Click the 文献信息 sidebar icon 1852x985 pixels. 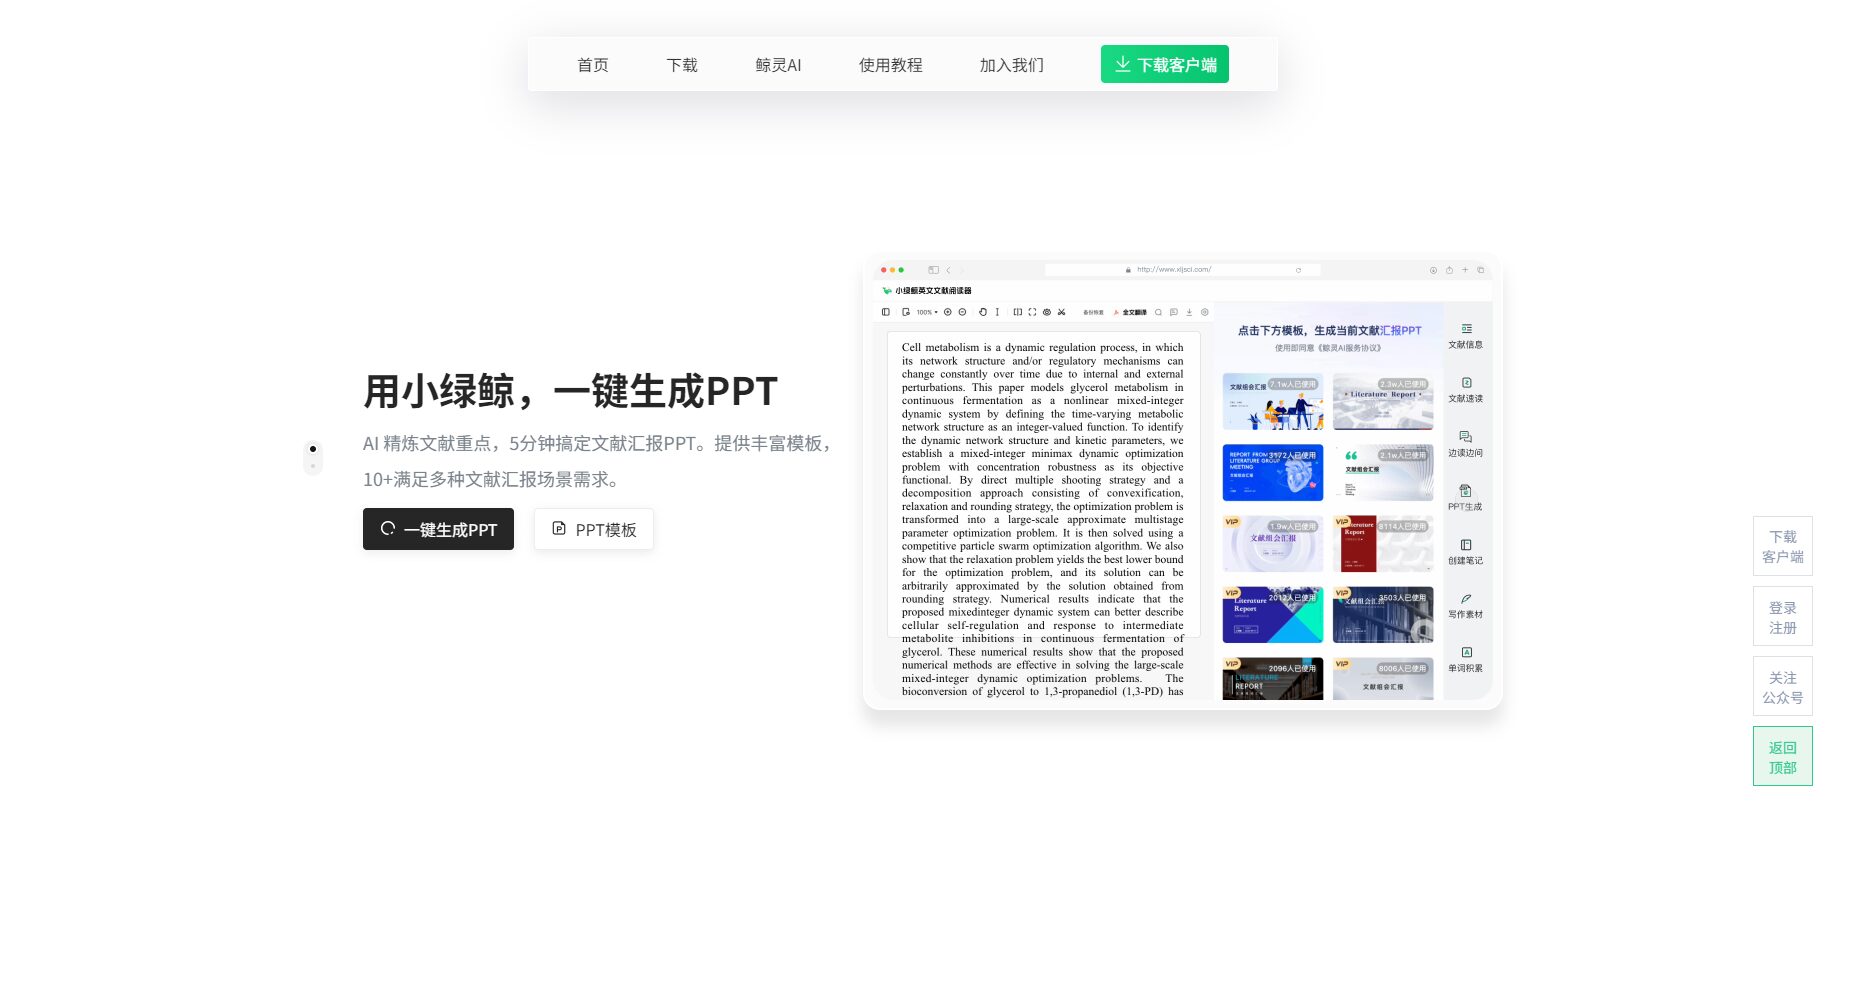tap(1465, 335)
